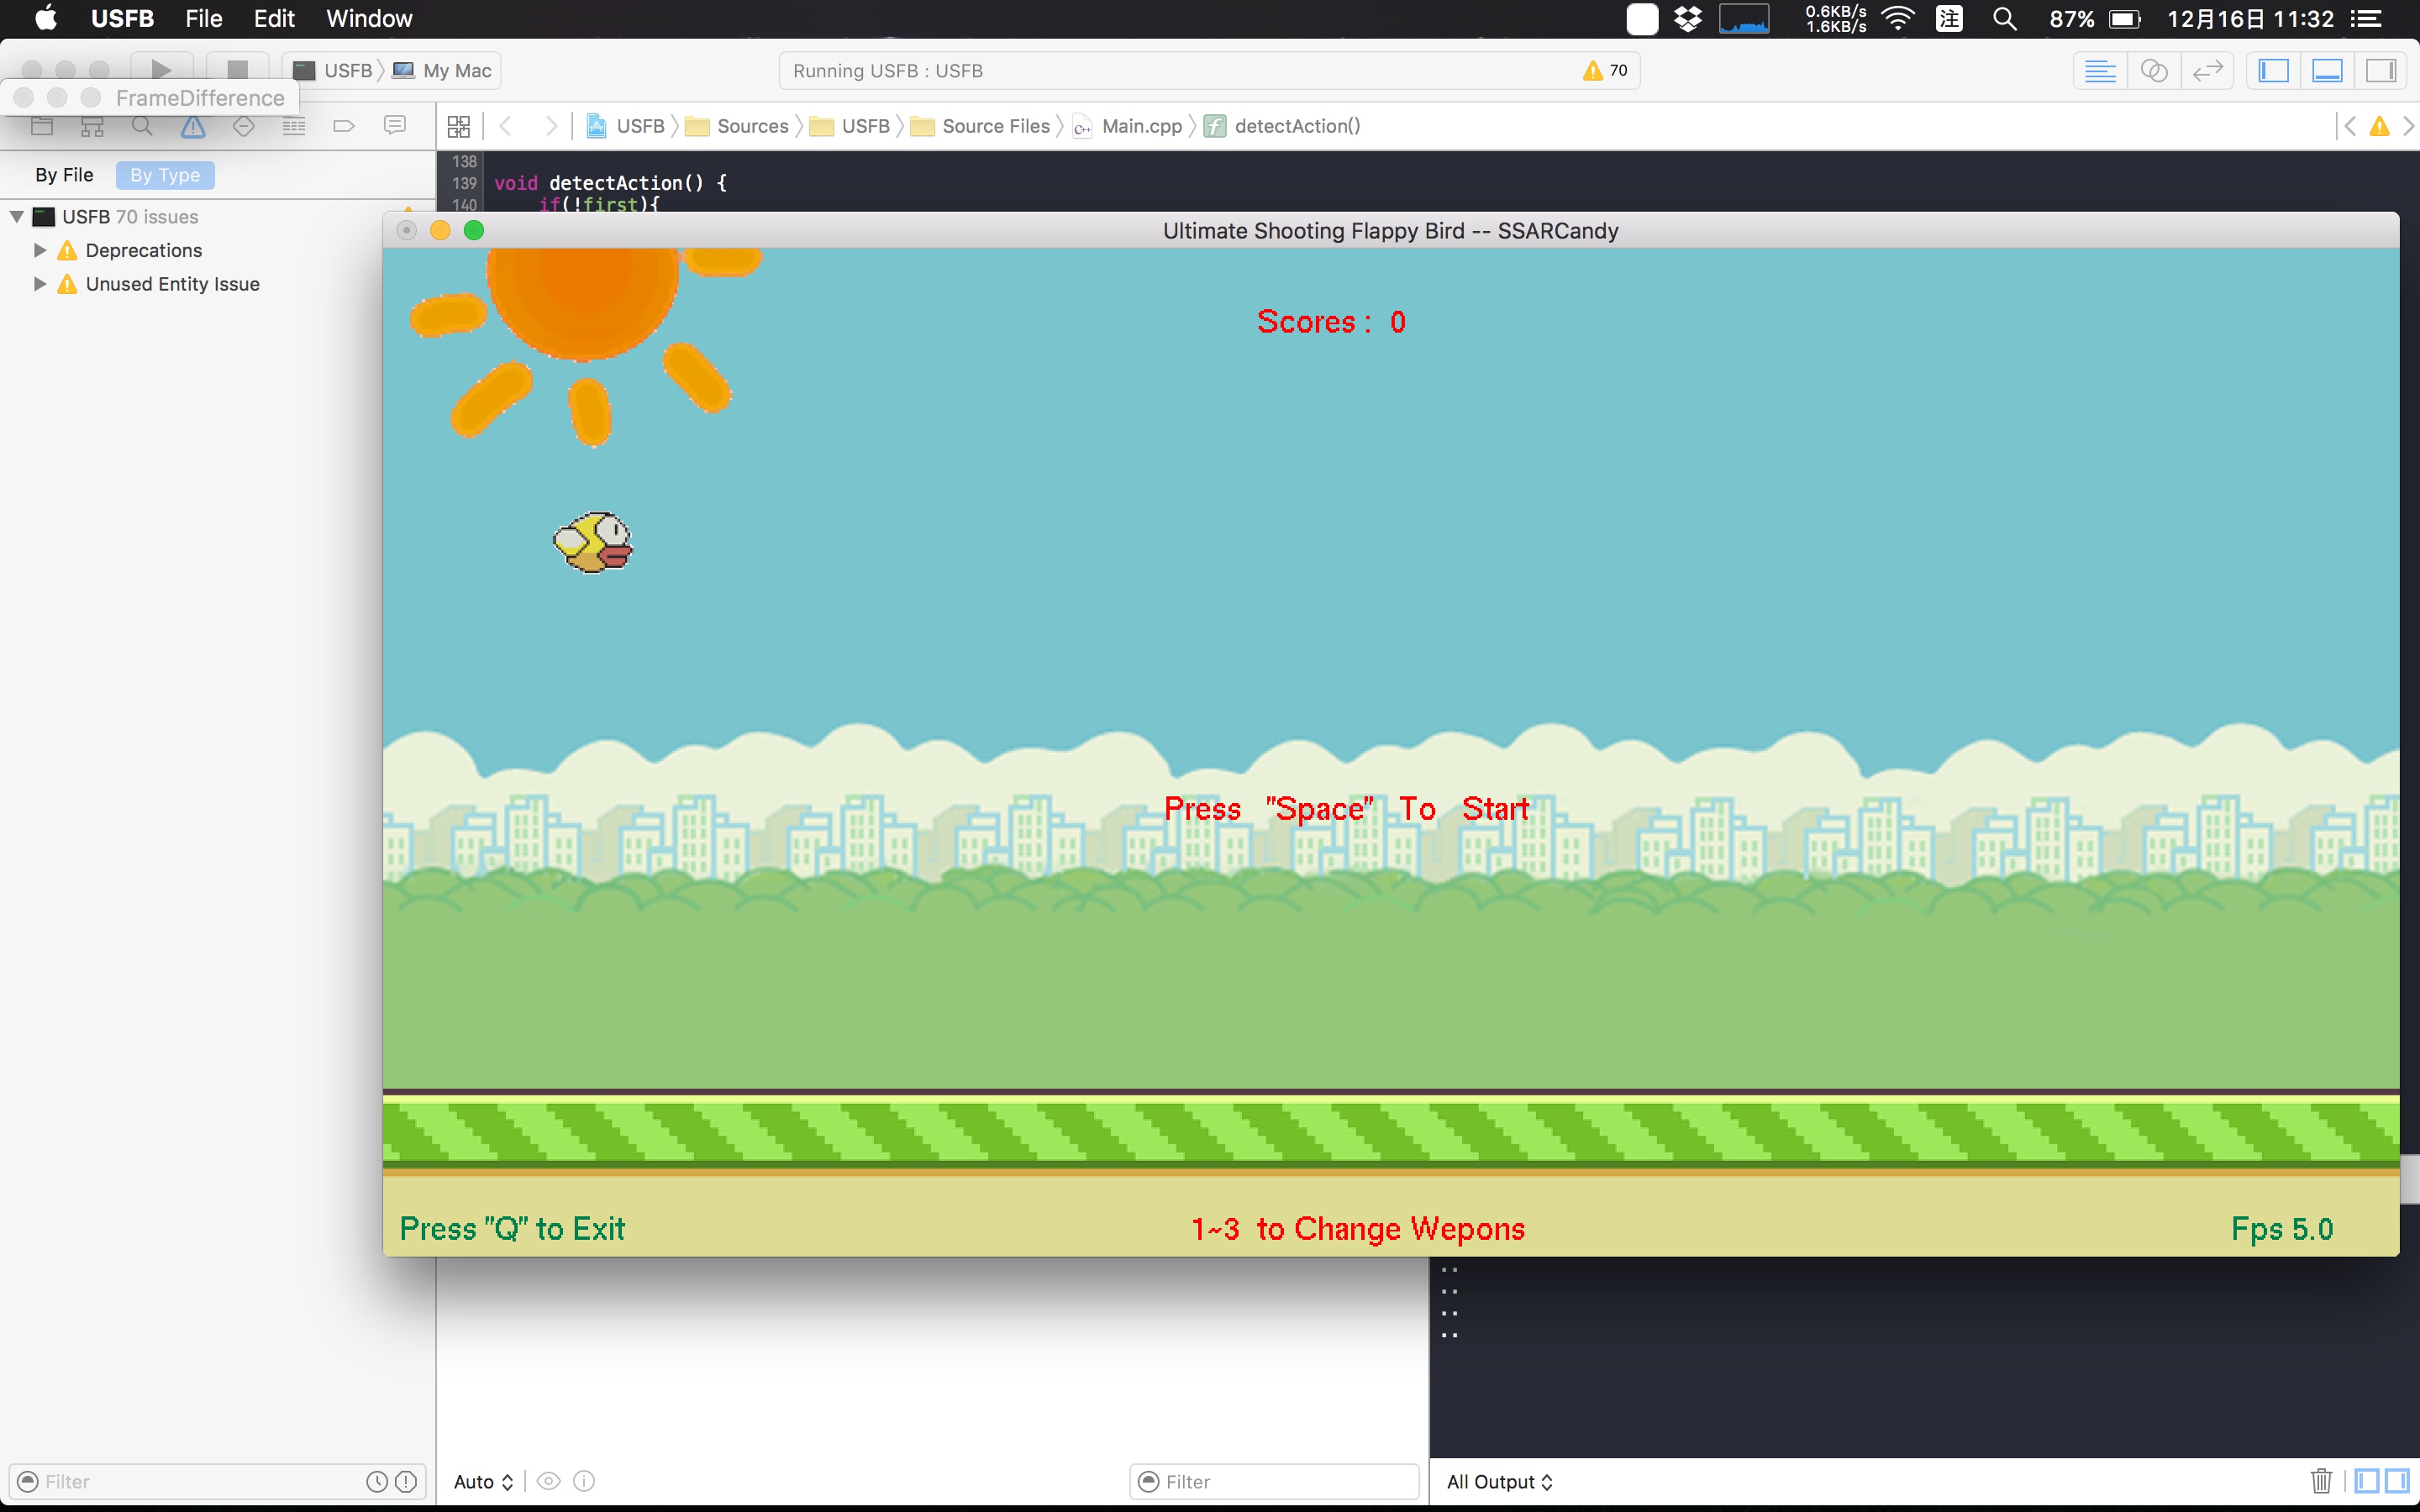Switch issue view to By File

(x=64, y=175)
